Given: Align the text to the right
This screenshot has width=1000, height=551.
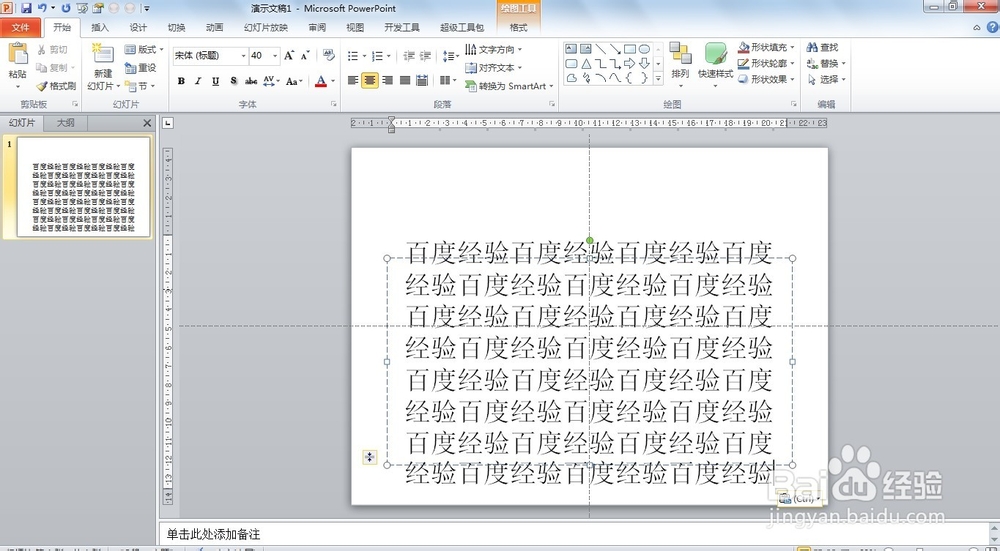Looking at the screenshot, I should (x=387, y=80).
